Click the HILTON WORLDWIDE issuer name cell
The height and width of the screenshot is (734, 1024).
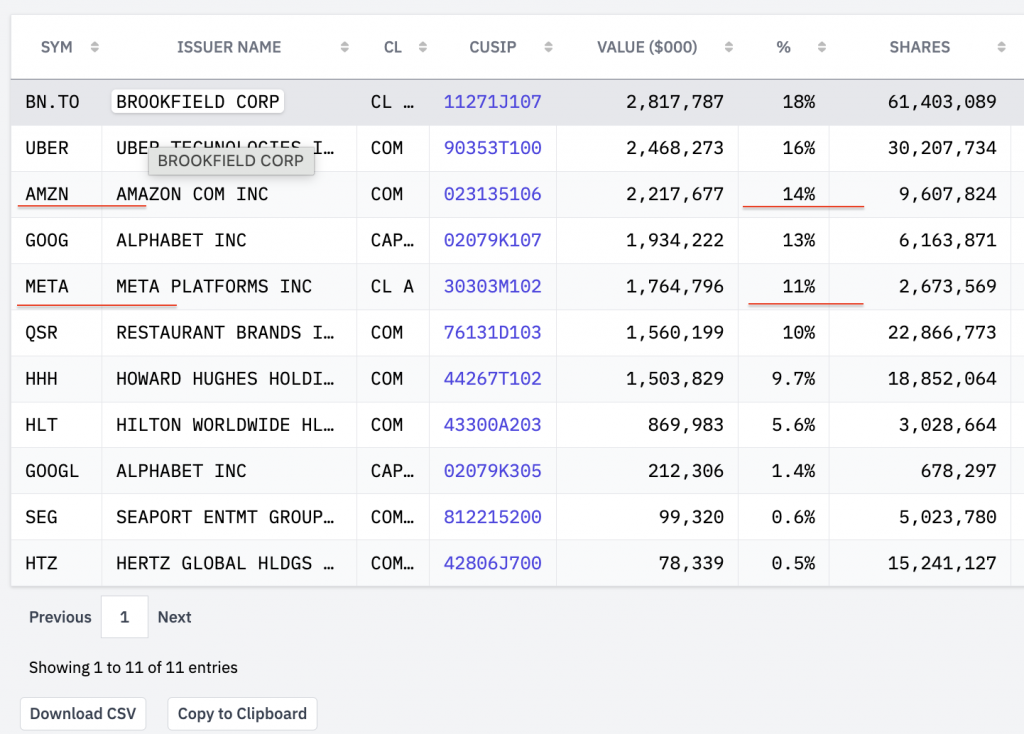click(225, 425)
